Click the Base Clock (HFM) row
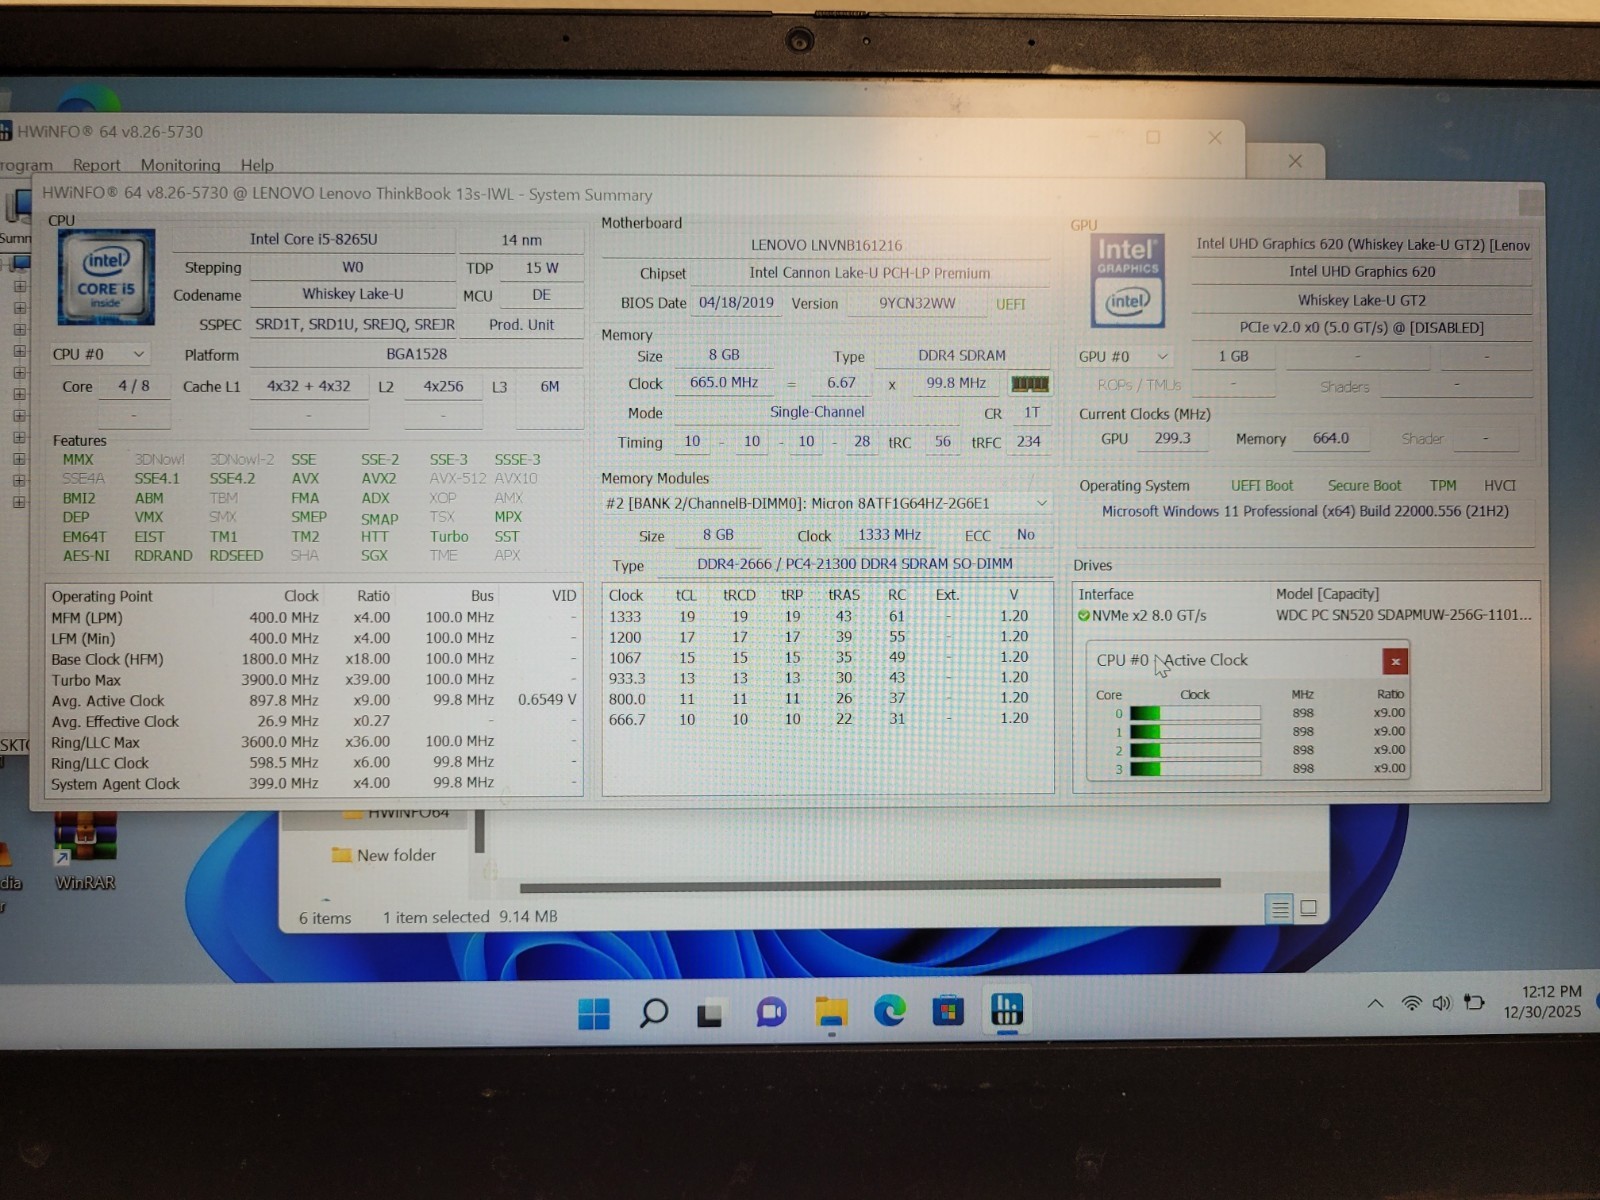1600x1200 pixels. (x=314, y=659)
